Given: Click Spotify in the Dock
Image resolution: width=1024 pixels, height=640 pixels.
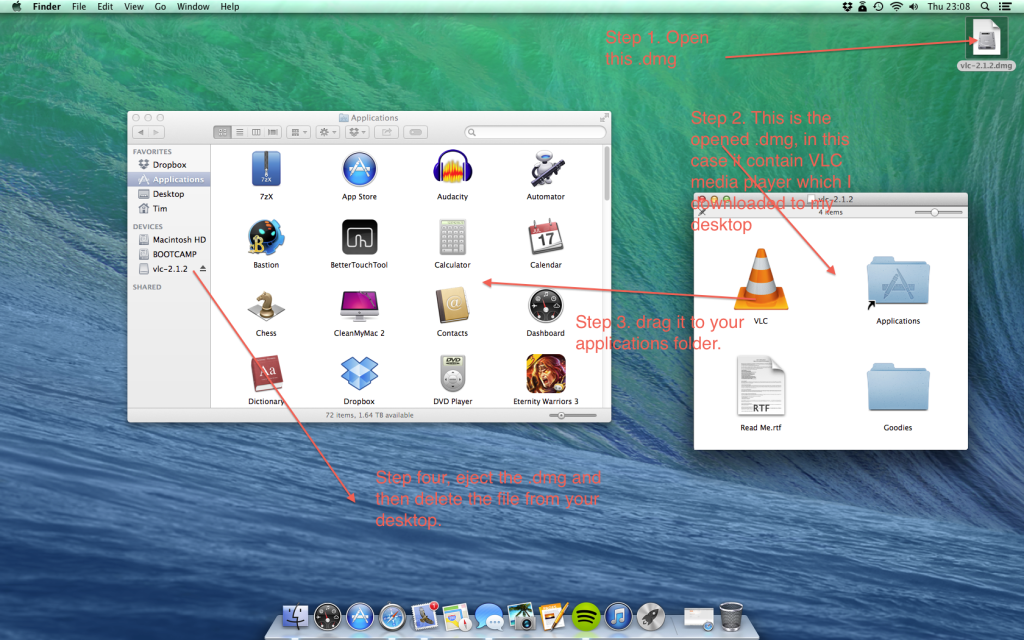Looking at the screenshot, I should (x=586, y=616).
